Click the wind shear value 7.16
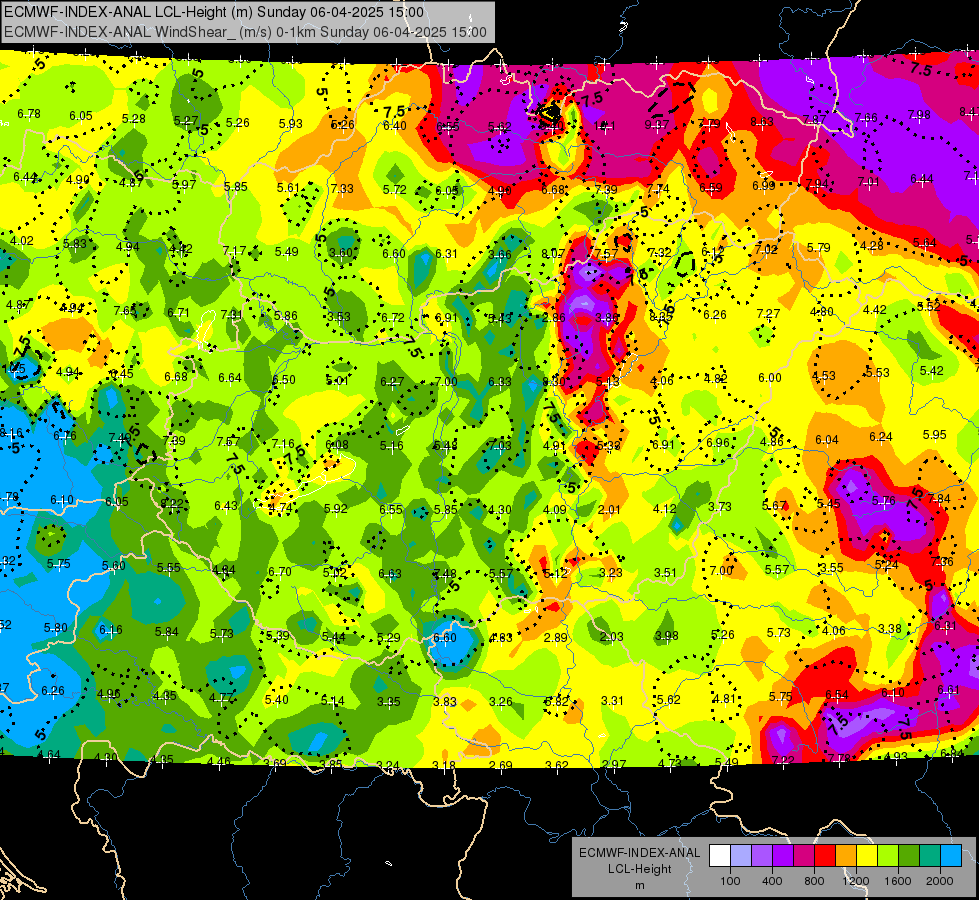The width and height of the screenshot is (979, 900). pyautogui.click(x=283, y=443)
